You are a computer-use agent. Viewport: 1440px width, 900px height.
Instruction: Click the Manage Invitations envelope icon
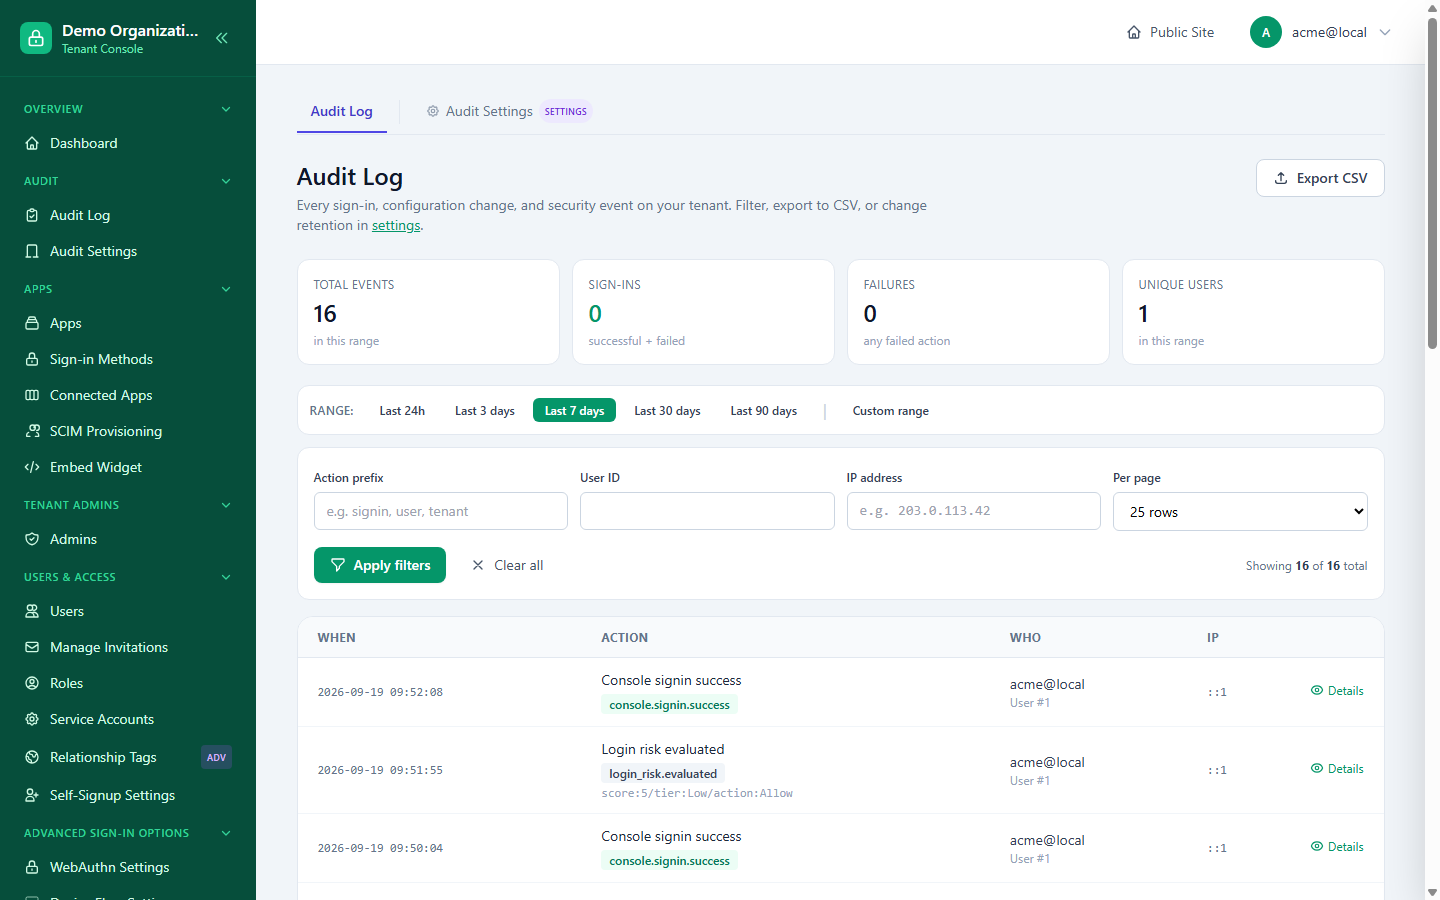(32, 647)
